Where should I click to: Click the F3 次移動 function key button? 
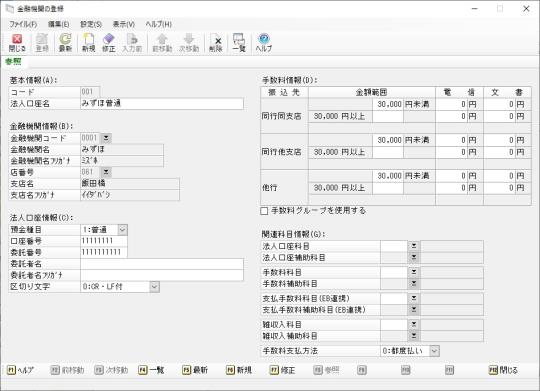tap(111, 370)
